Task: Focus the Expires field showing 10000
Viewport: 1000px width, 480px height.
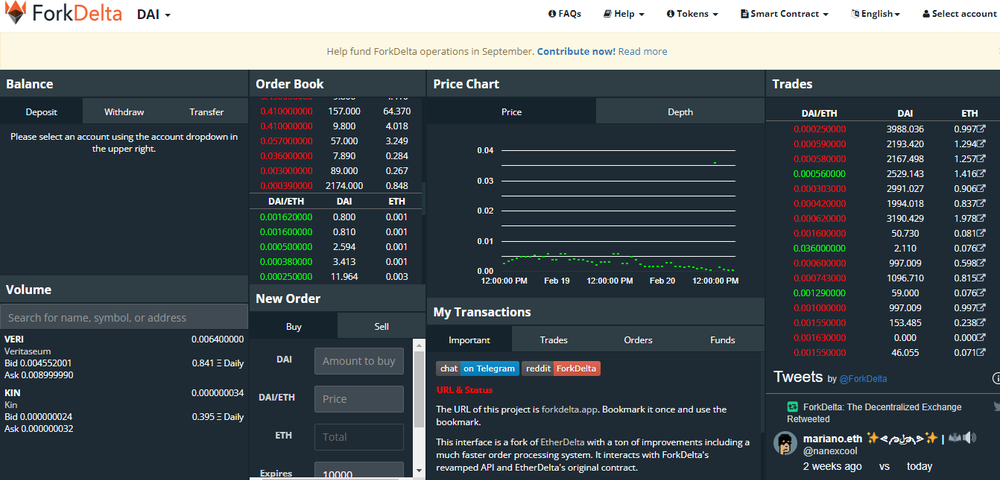Action: [x=359, y=471]
